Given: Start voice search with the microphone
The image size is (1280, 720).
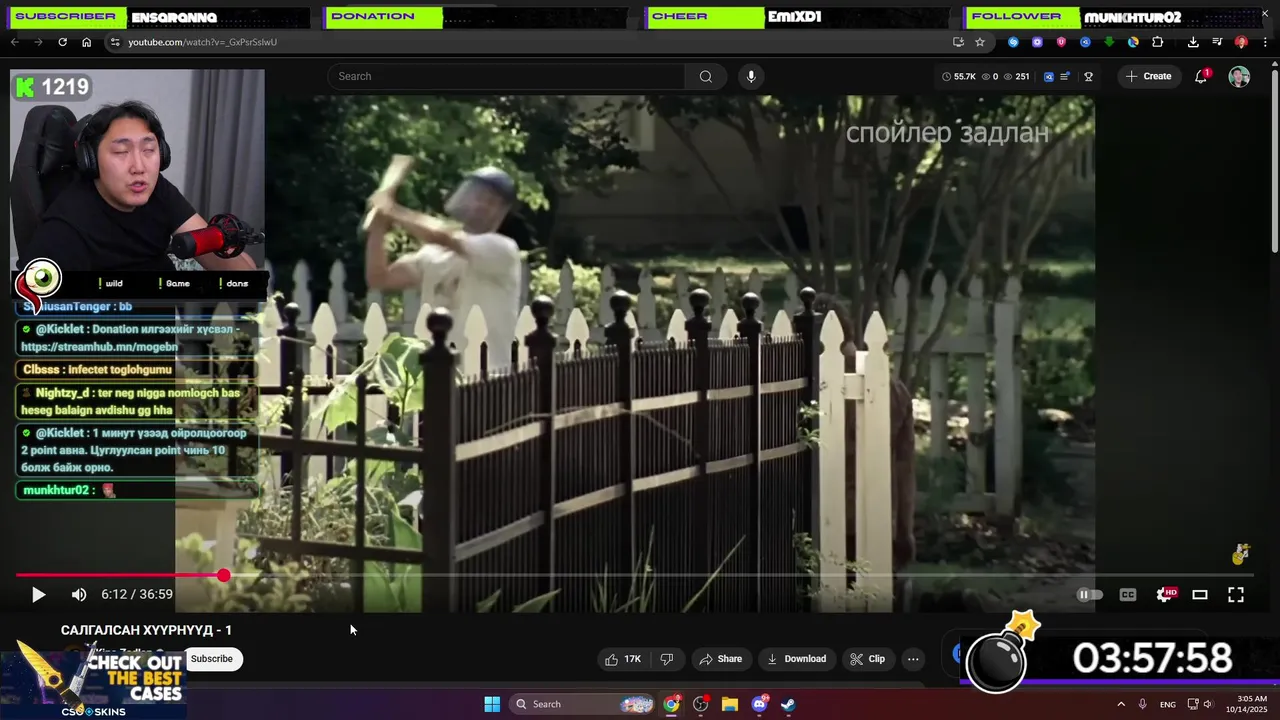Looking at the screenshot, I should coord(751,76).
